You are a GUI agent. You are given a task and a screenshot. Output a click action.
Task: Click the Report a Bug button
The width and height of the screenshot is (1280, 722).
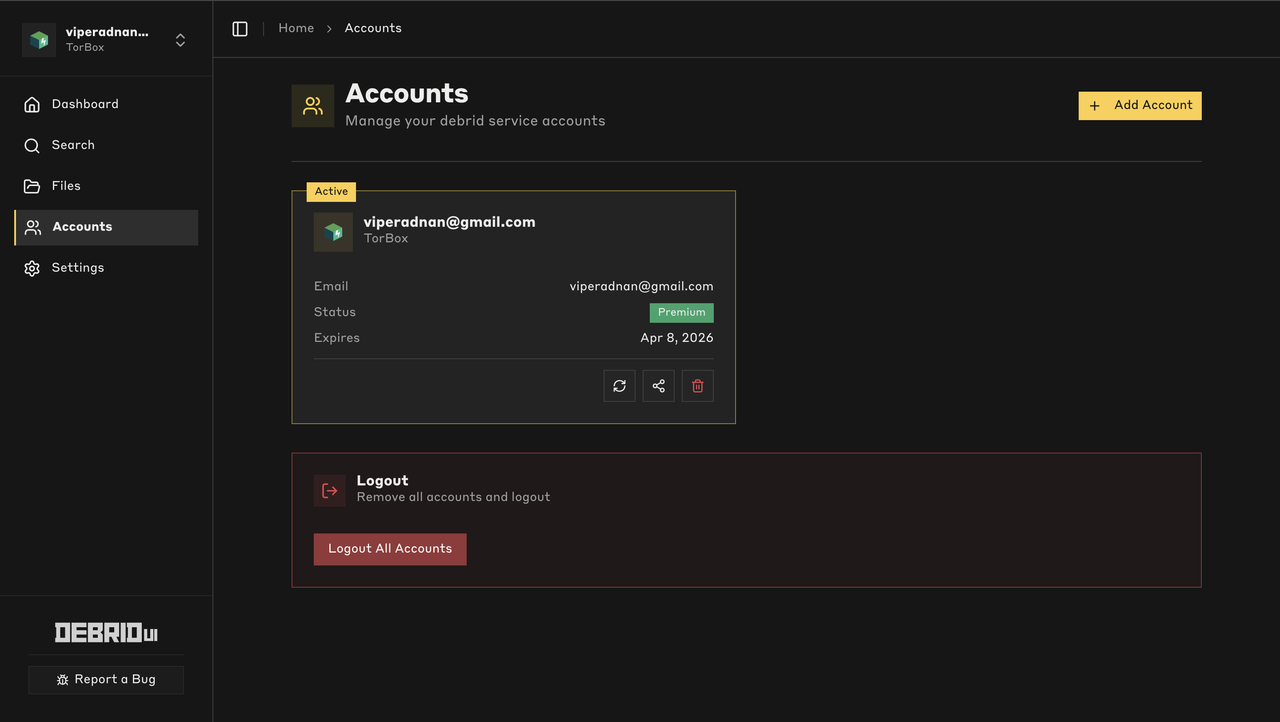pos(106,679)
